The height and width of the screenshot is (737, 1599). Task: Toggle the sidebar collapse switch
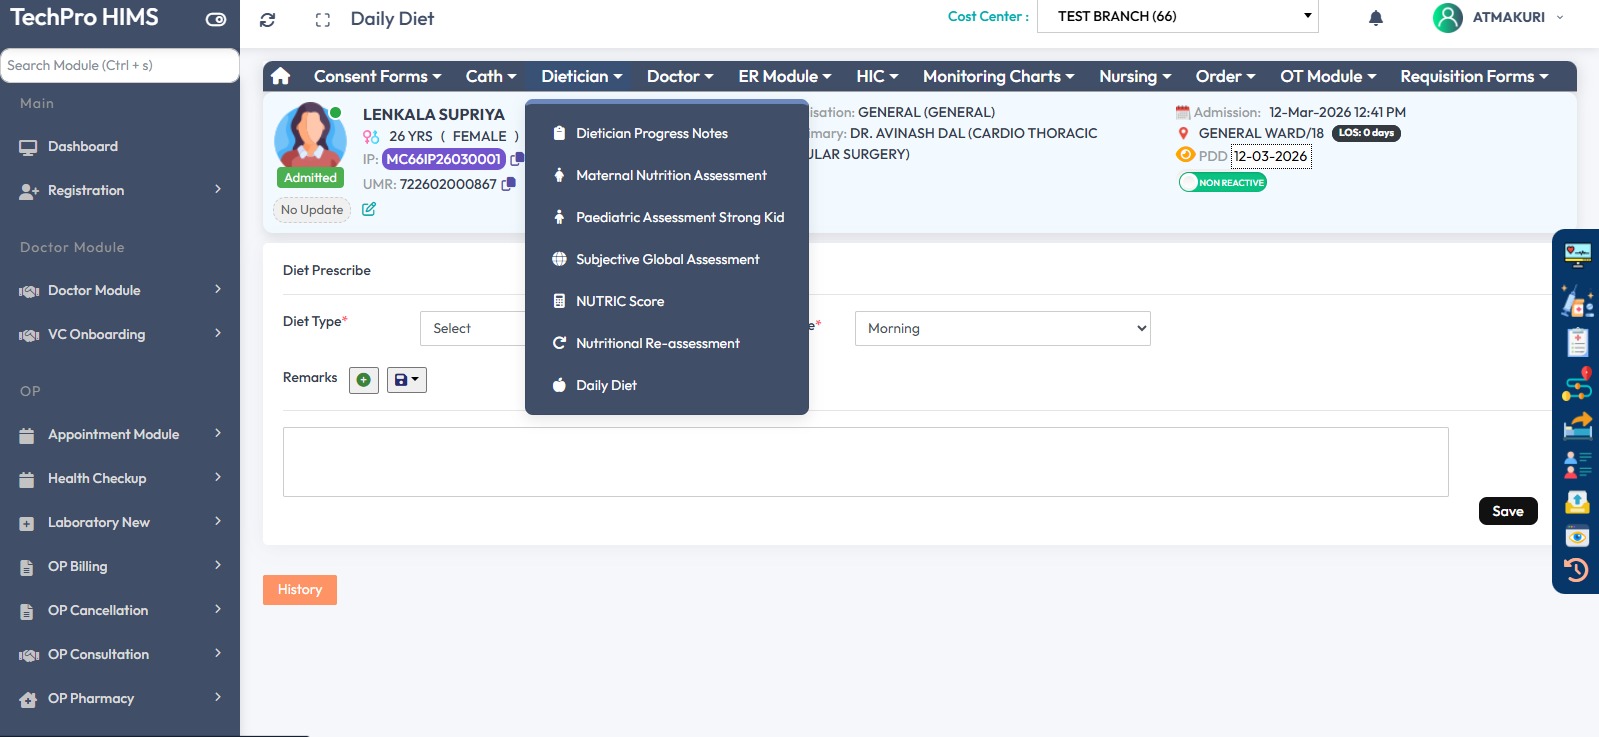216,19
